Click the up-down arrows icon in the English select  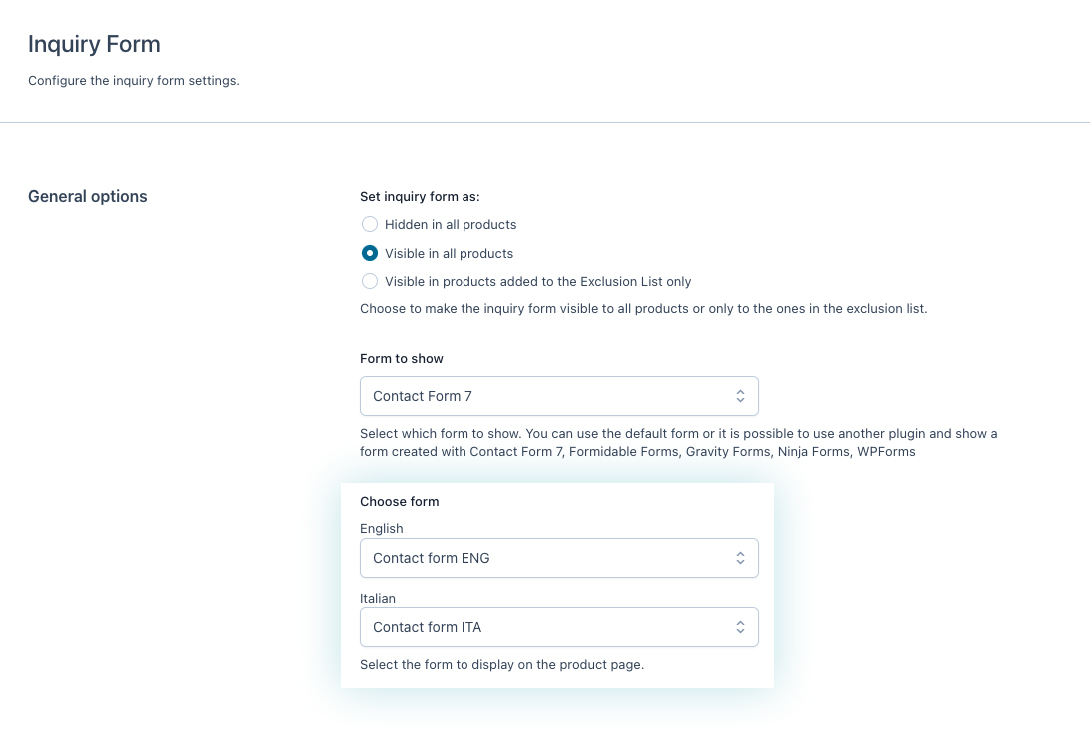point(740,558)
